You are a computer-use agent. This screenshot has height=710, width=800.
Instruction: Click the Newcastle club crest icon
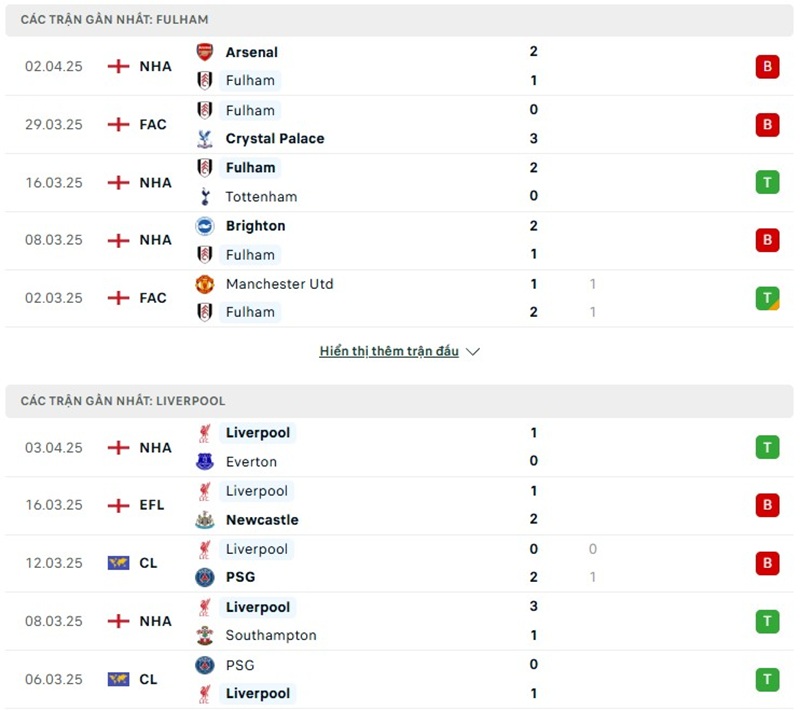205,520
